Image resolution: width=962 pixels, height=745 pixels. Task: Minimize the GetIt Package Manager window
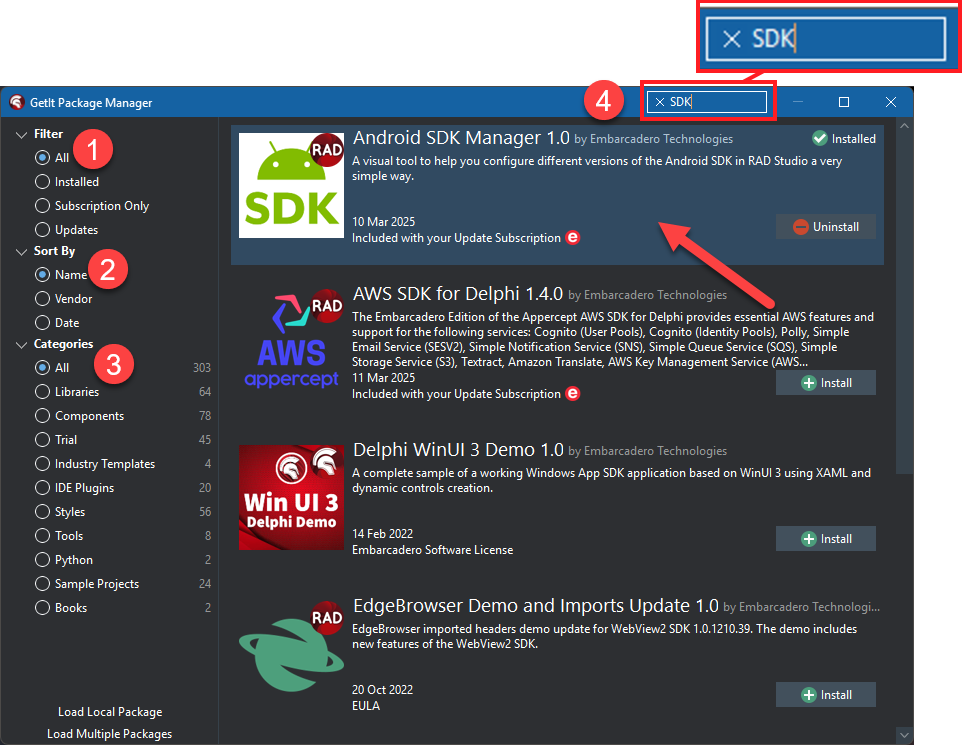pyautogui.click(x=798, y=102)
